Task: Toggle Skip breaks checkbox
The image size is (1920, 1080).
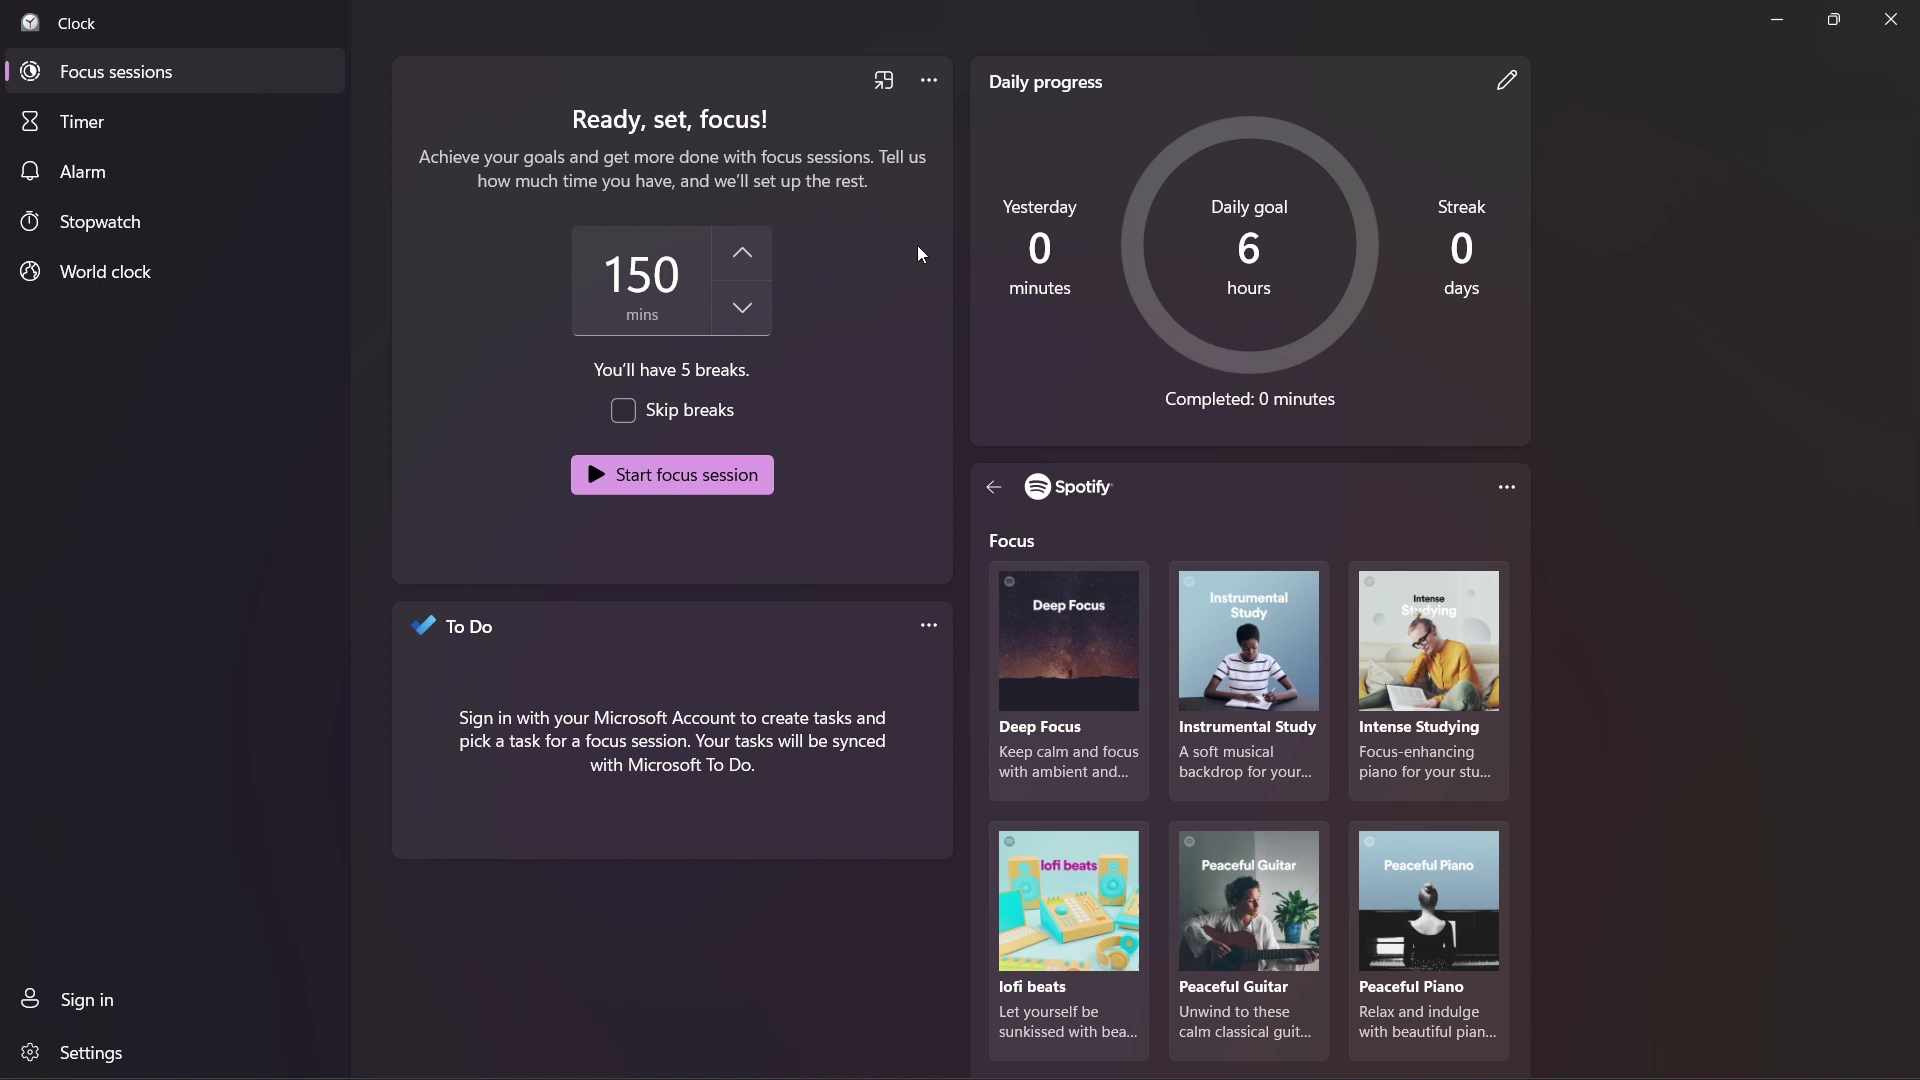Action: 622,410
